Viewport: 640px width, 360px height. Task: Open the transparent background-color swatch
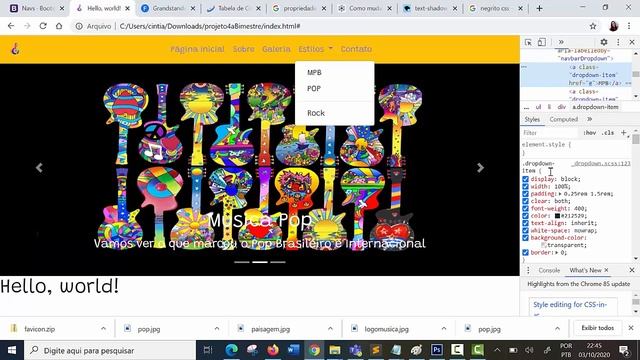tap(543, 245)
